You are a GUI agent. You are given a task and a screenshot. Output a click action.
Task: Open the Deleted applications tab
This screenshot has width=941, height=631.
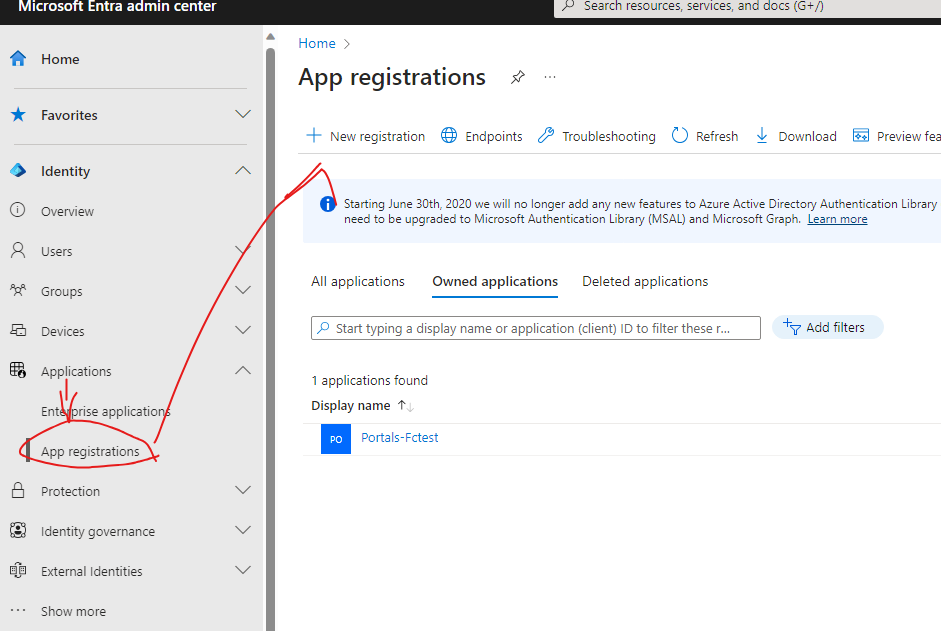pos(644,281)
